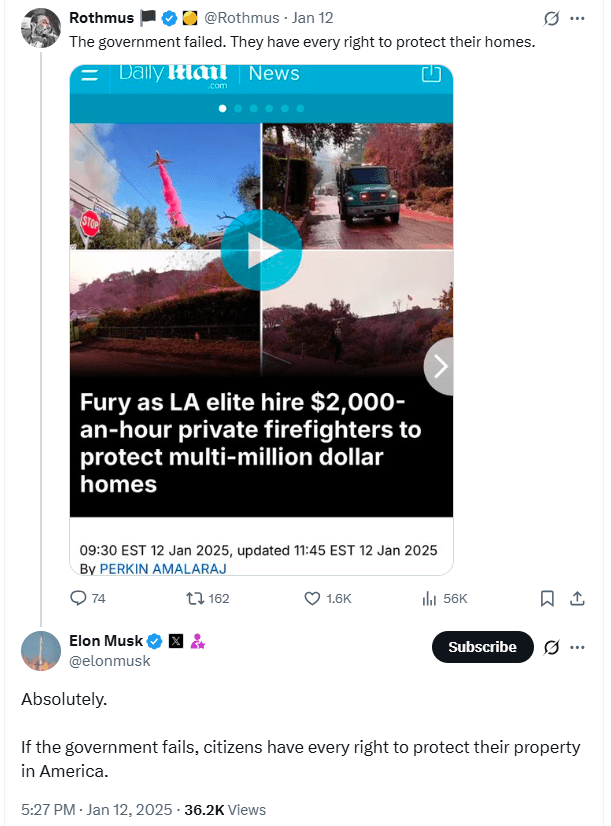Click the reply icon on Rothmus's post

pos(79,598)
